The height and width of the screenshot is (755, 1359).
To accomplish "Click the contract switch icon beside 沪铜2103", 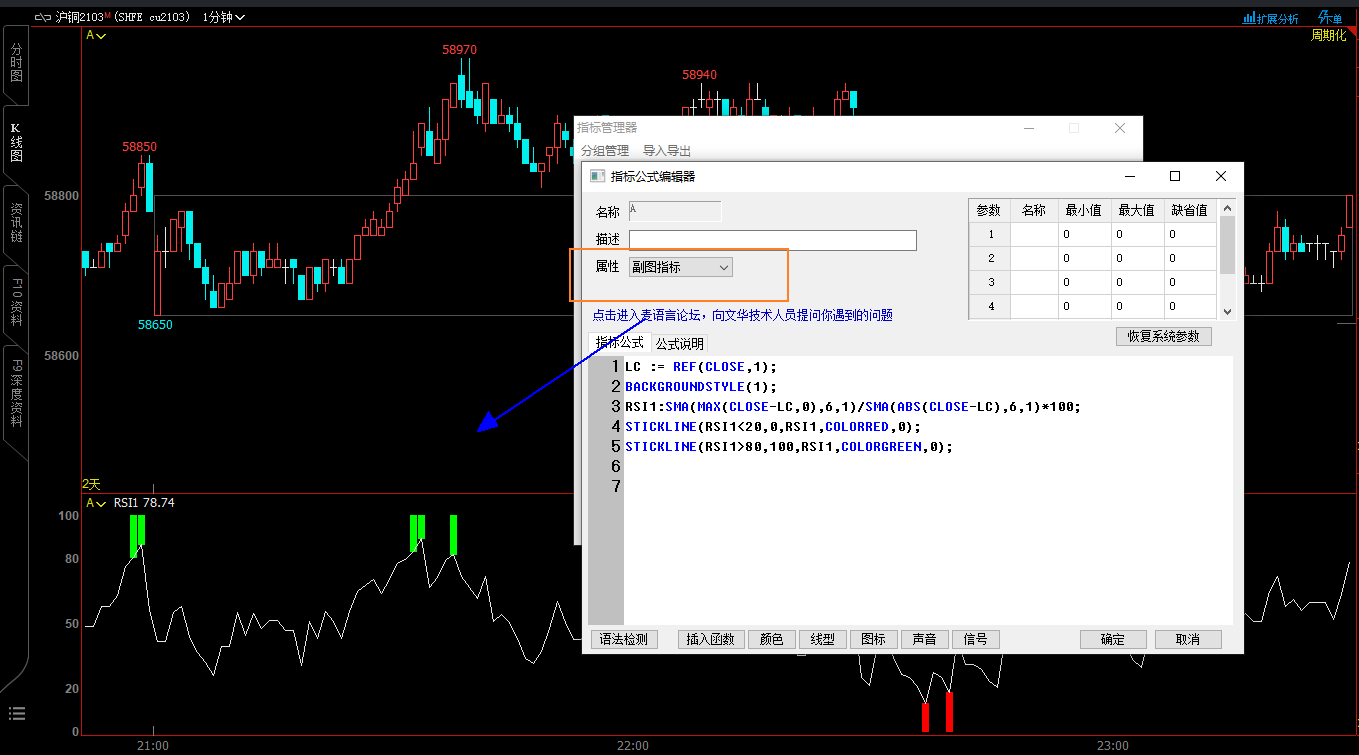I will click(x=42, y=17).
